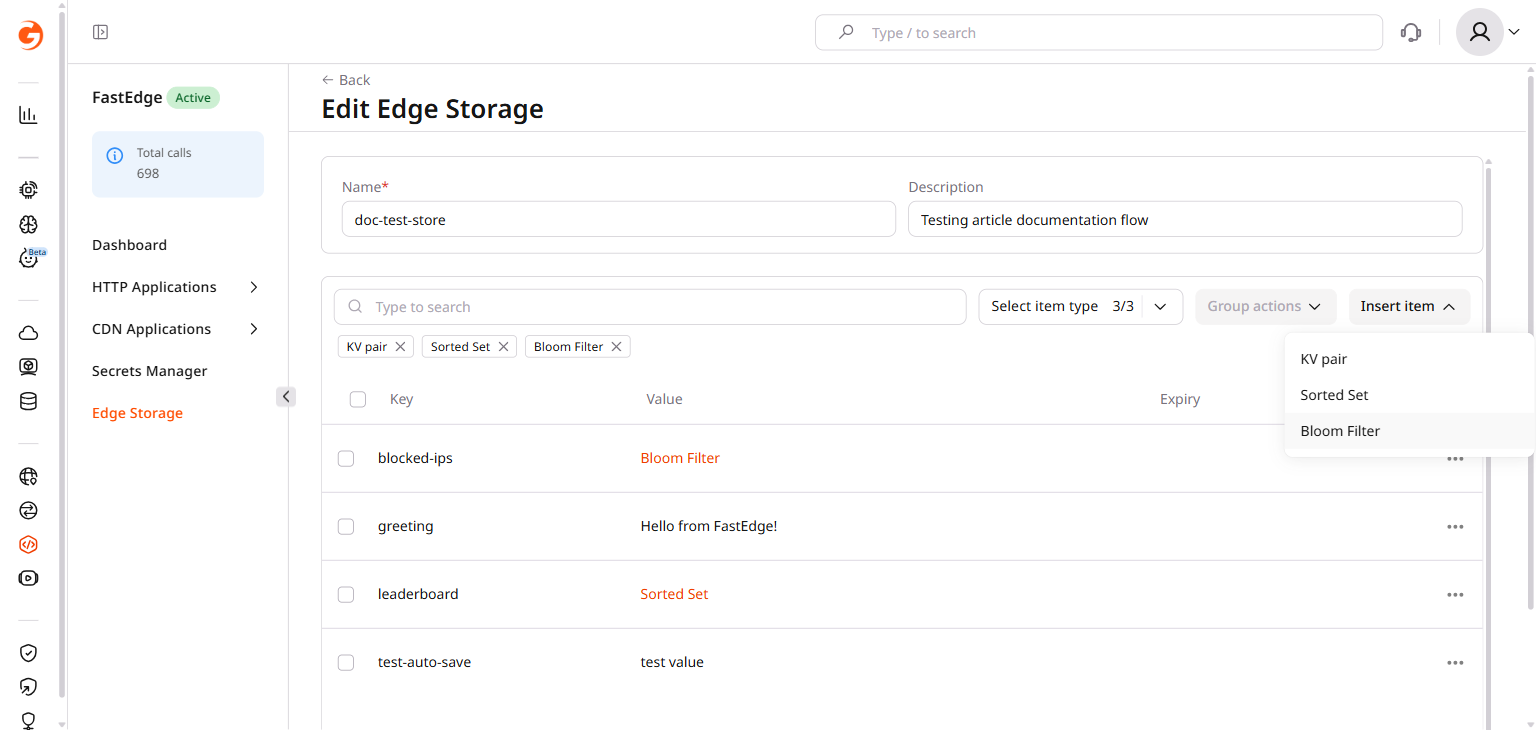Click the Gcore logo icon
Image resolution: width=1536 pixels, height=730 pixels.
(x=30, y=35)
